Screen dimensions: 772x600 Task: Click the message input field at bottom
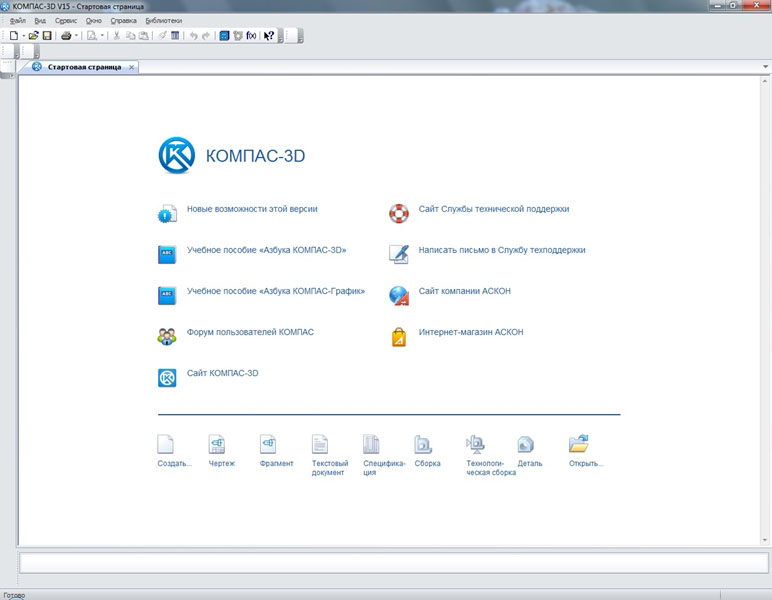393,563
